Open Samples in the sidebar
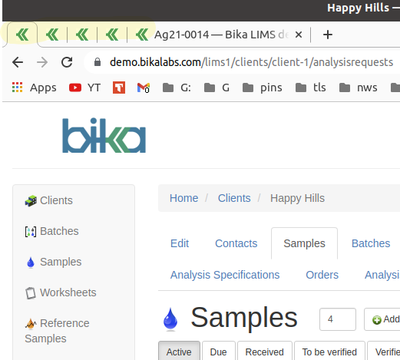This screenshot has width=400, height=360. pos(61,262)
